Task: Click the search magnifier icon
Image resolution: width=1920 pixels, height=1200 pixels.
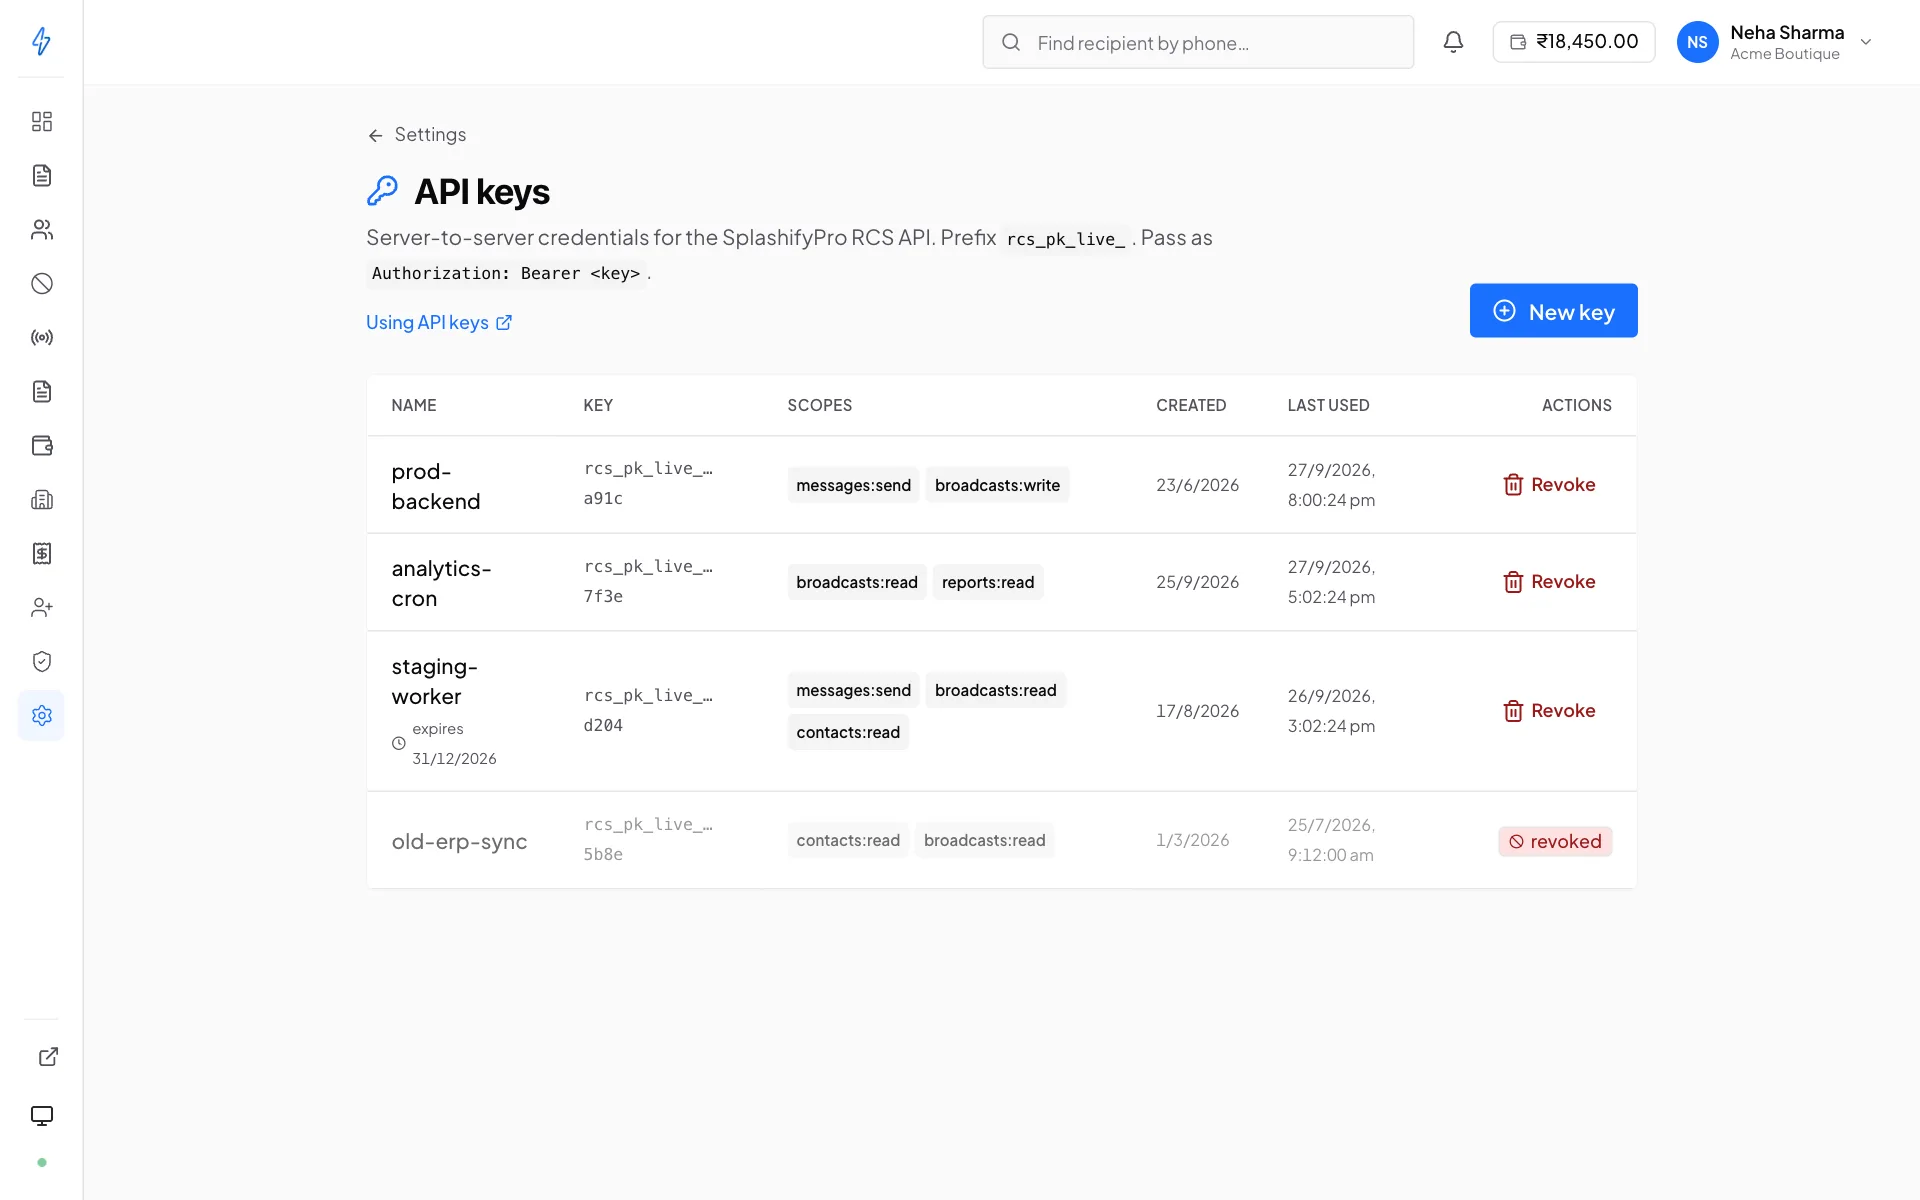Action: coord(1011,42)
